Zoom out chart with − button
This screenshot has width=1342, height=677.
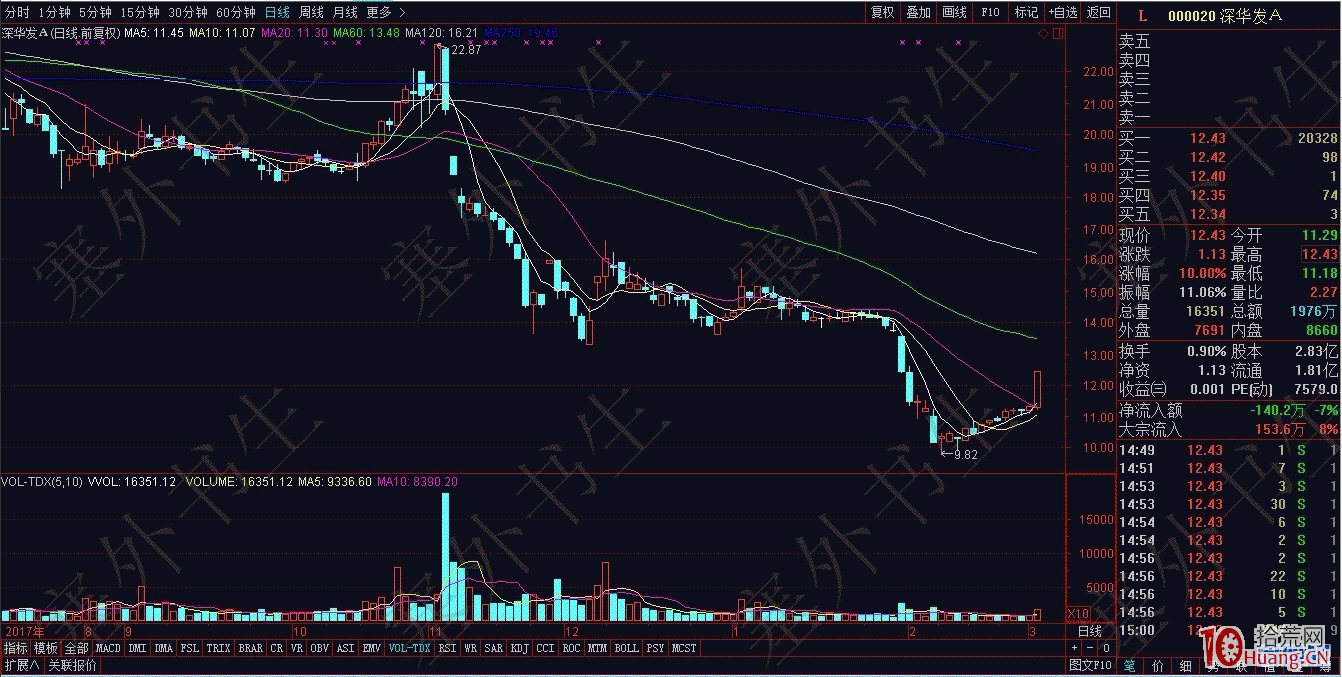(1091, 648)
